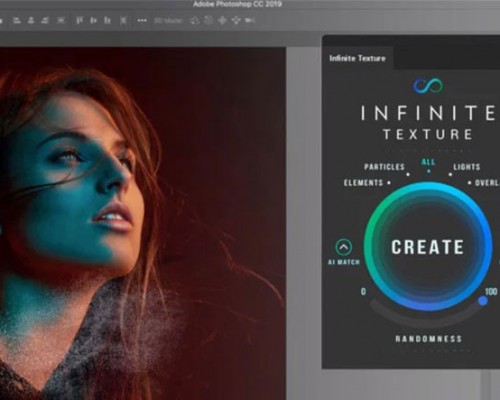Click the TEXTURE heading below INFINITE
The image size is (500, 400).
click(x=428, y=134)
